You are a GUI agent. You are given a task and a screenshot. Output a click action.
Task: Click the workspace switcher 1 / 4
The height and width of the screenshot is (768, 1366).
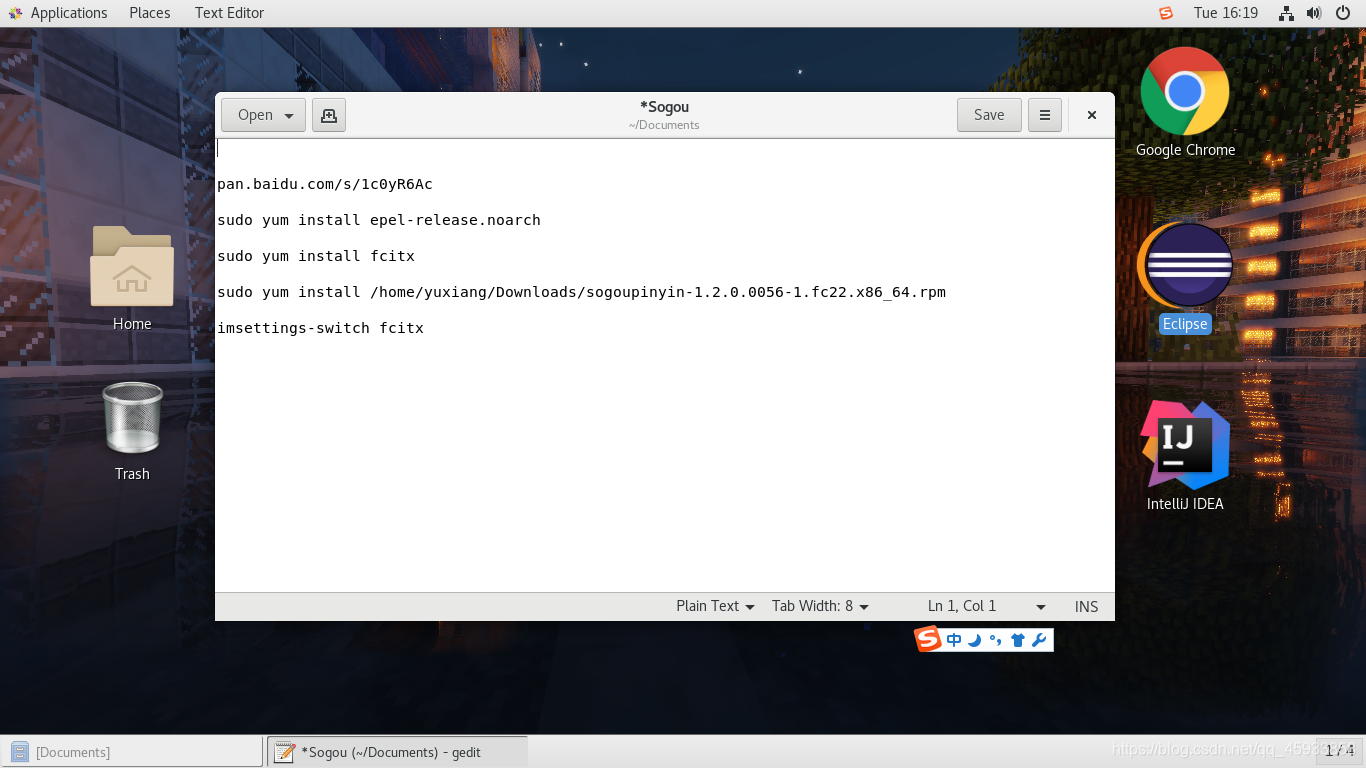click(1339, 751)
